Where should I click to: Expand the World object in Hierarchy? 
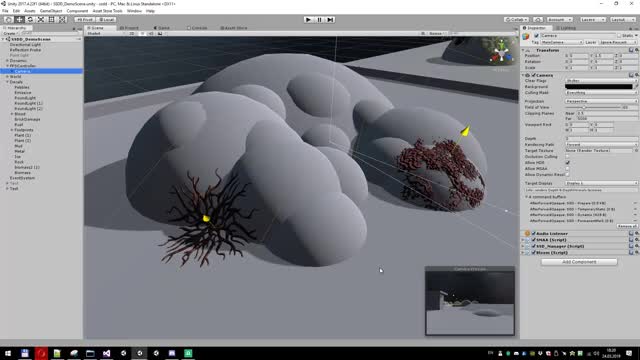pos(7,77)
